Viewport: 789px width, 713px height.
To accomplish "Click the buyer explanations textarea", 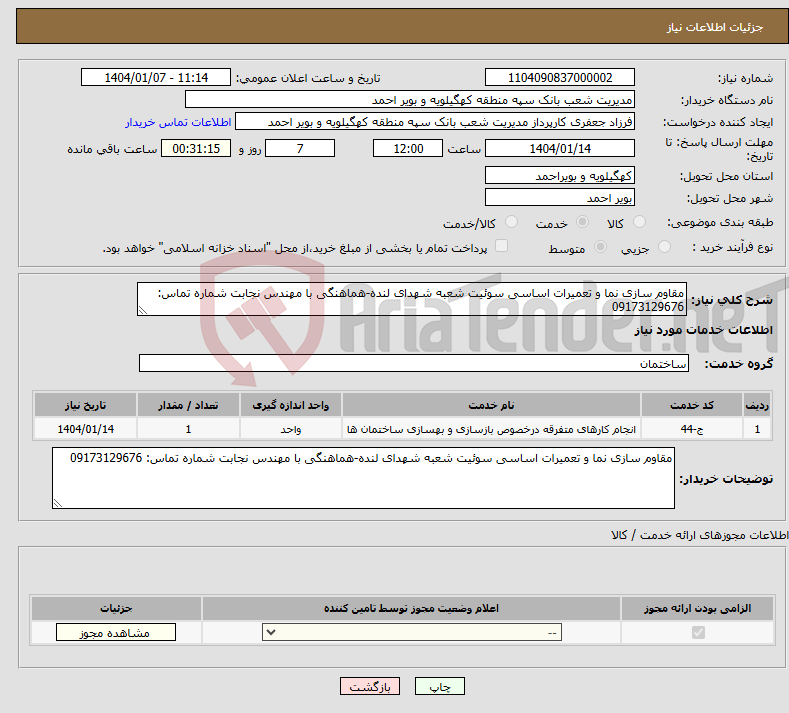I will tap(363, 478).
